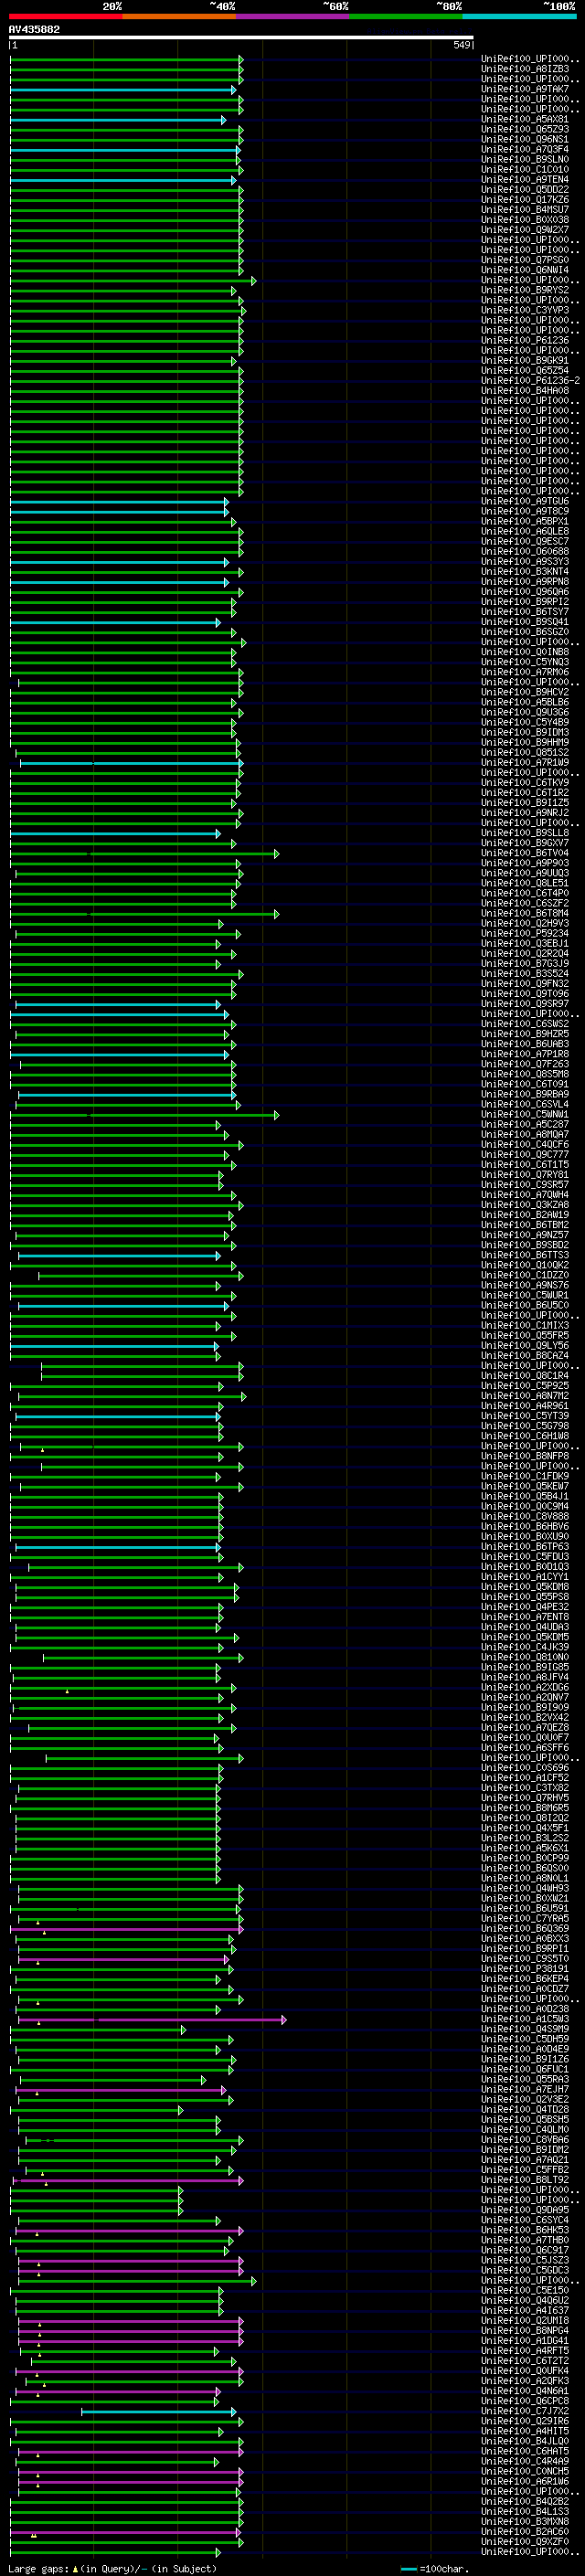Select hit label UniRef100_A7EJH7
Image resolution: width=585 pixels, height=2576 pixels.
(525, 2089)
